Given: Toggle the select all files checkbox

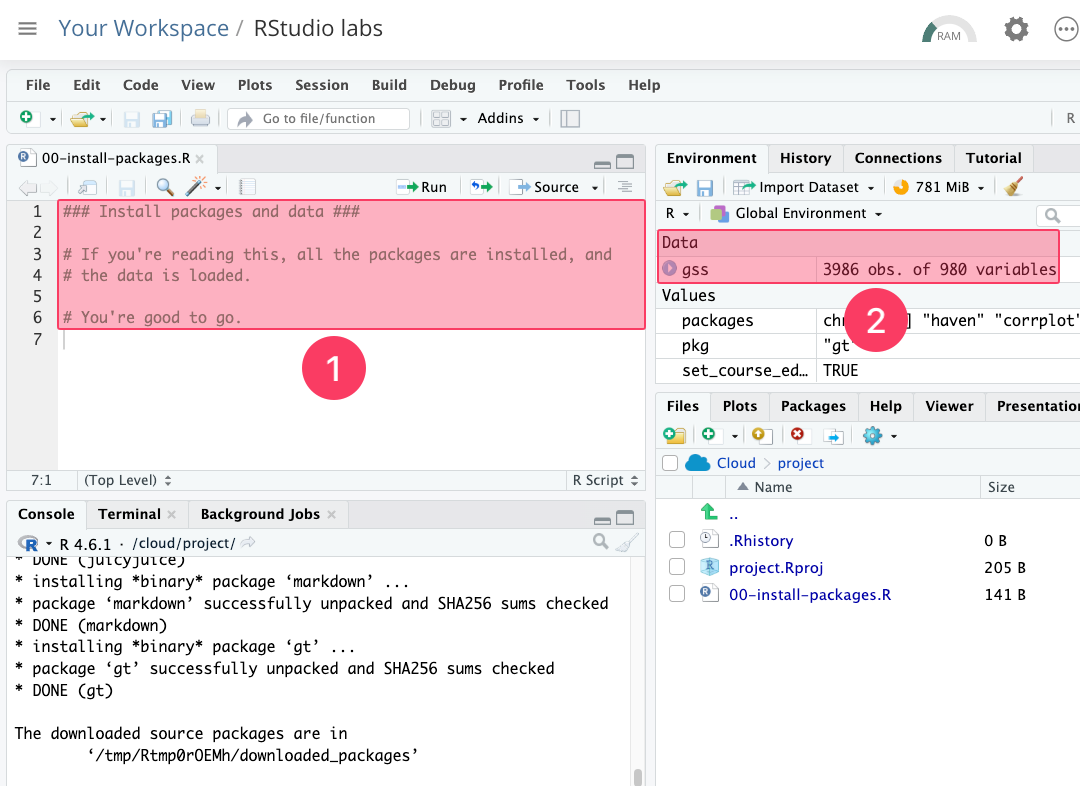Looking at the screenshot, I should point(670,463).
